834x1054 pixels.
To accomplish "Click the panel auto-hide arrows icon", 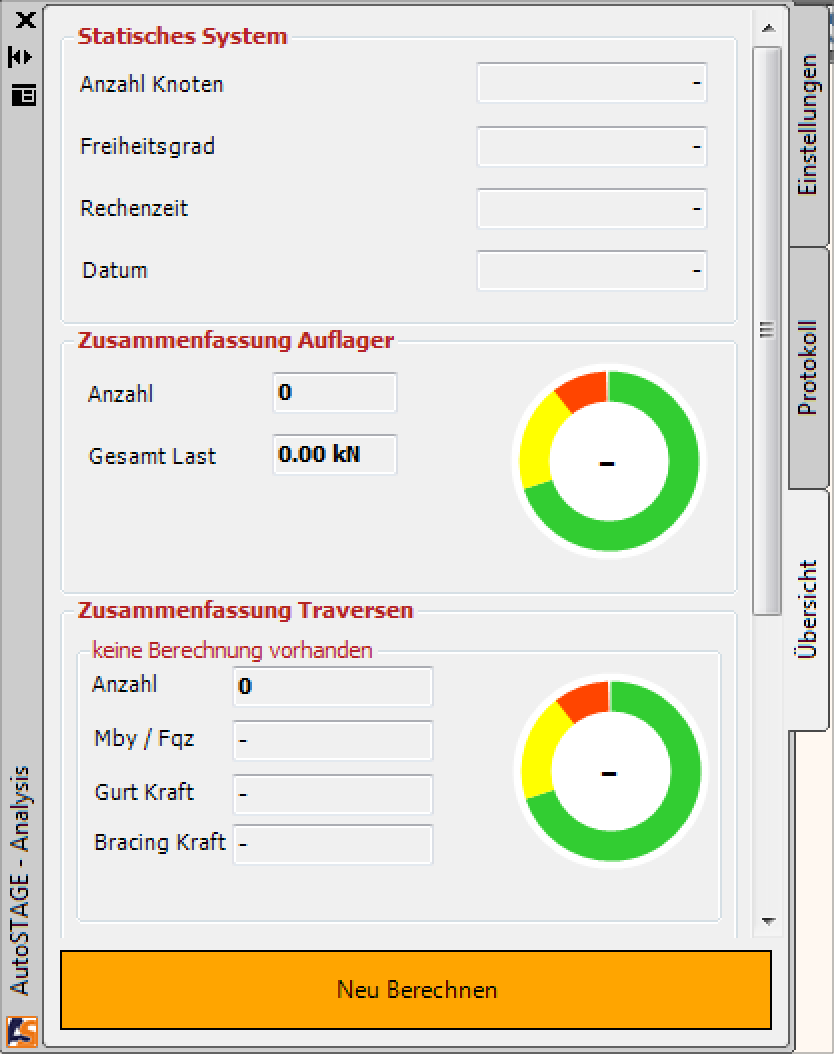I will [23, 57].
